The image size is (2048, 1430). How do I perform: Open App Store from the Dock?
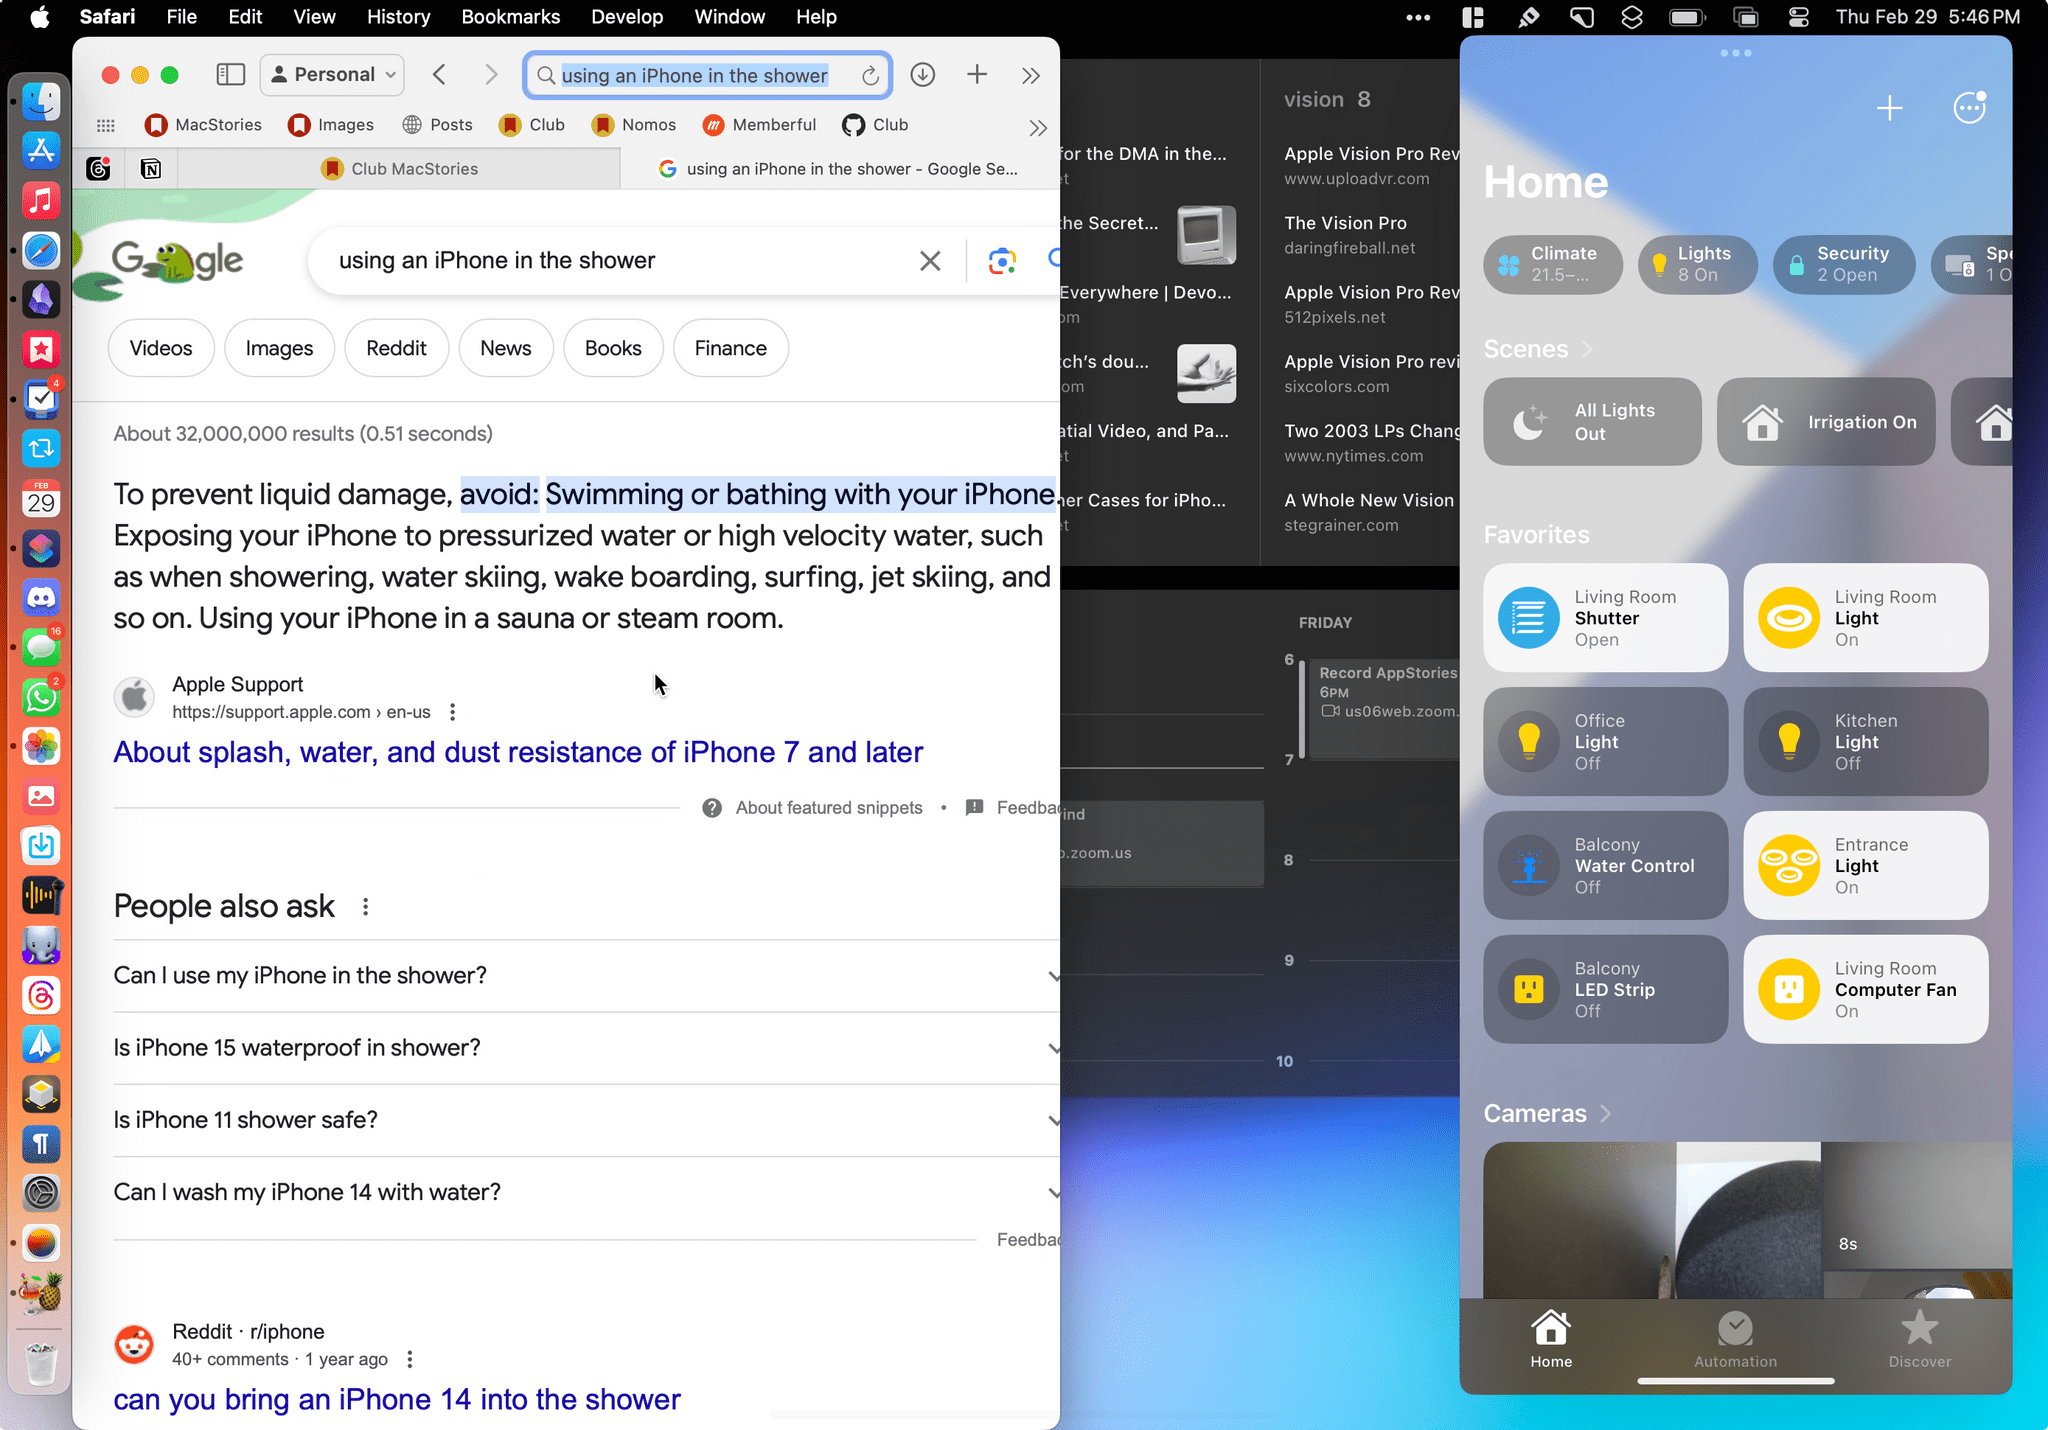click(41, 151)
